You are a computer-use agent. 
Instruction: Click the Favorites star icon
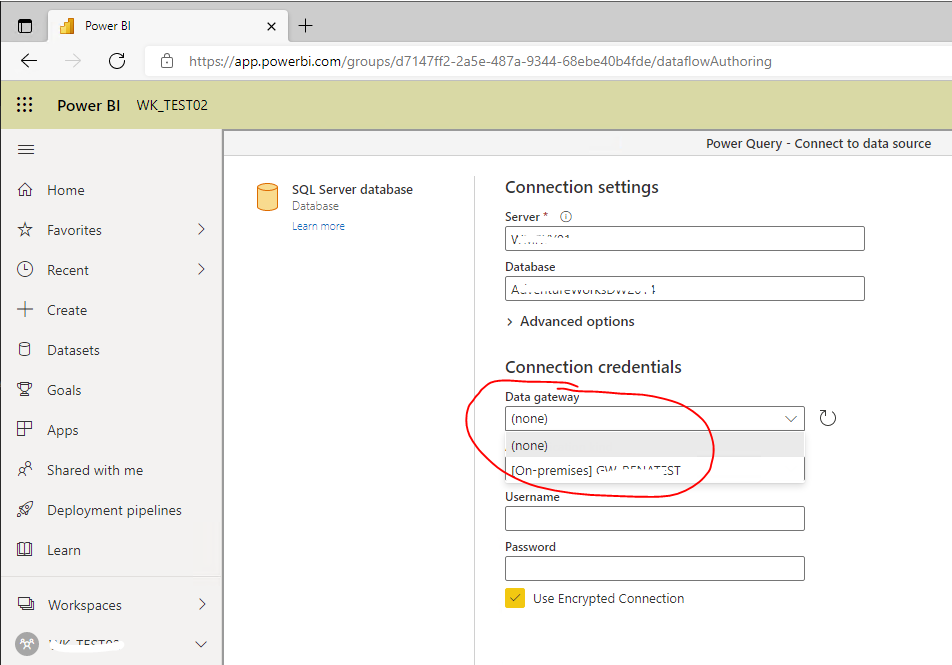click(x=25, y=230)
